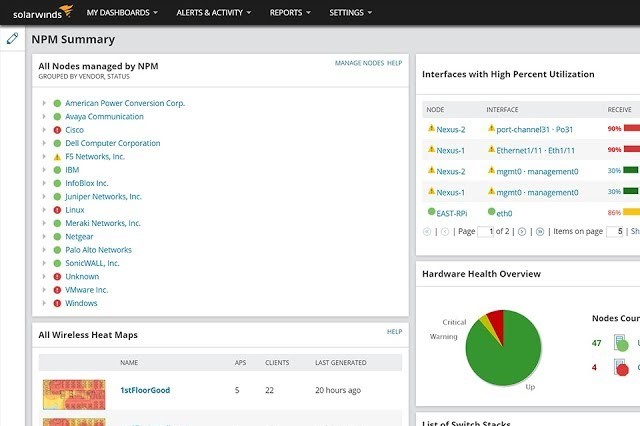Click green status icon for American Power Conversion Corp.

pyautogui.click(x=57, y=103)
